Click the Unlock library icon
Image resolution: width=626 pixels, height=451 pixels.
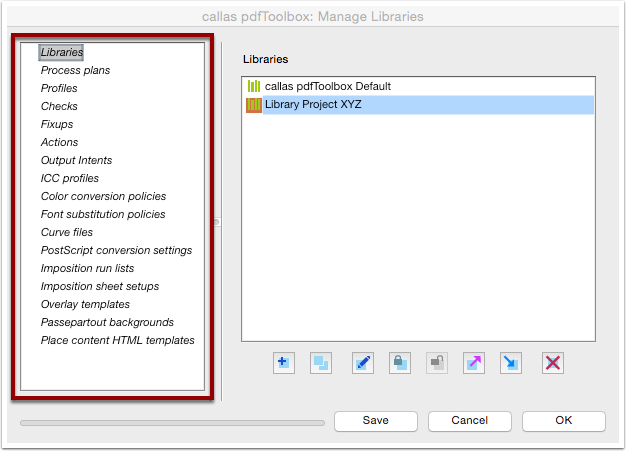(x=437, y=363)
